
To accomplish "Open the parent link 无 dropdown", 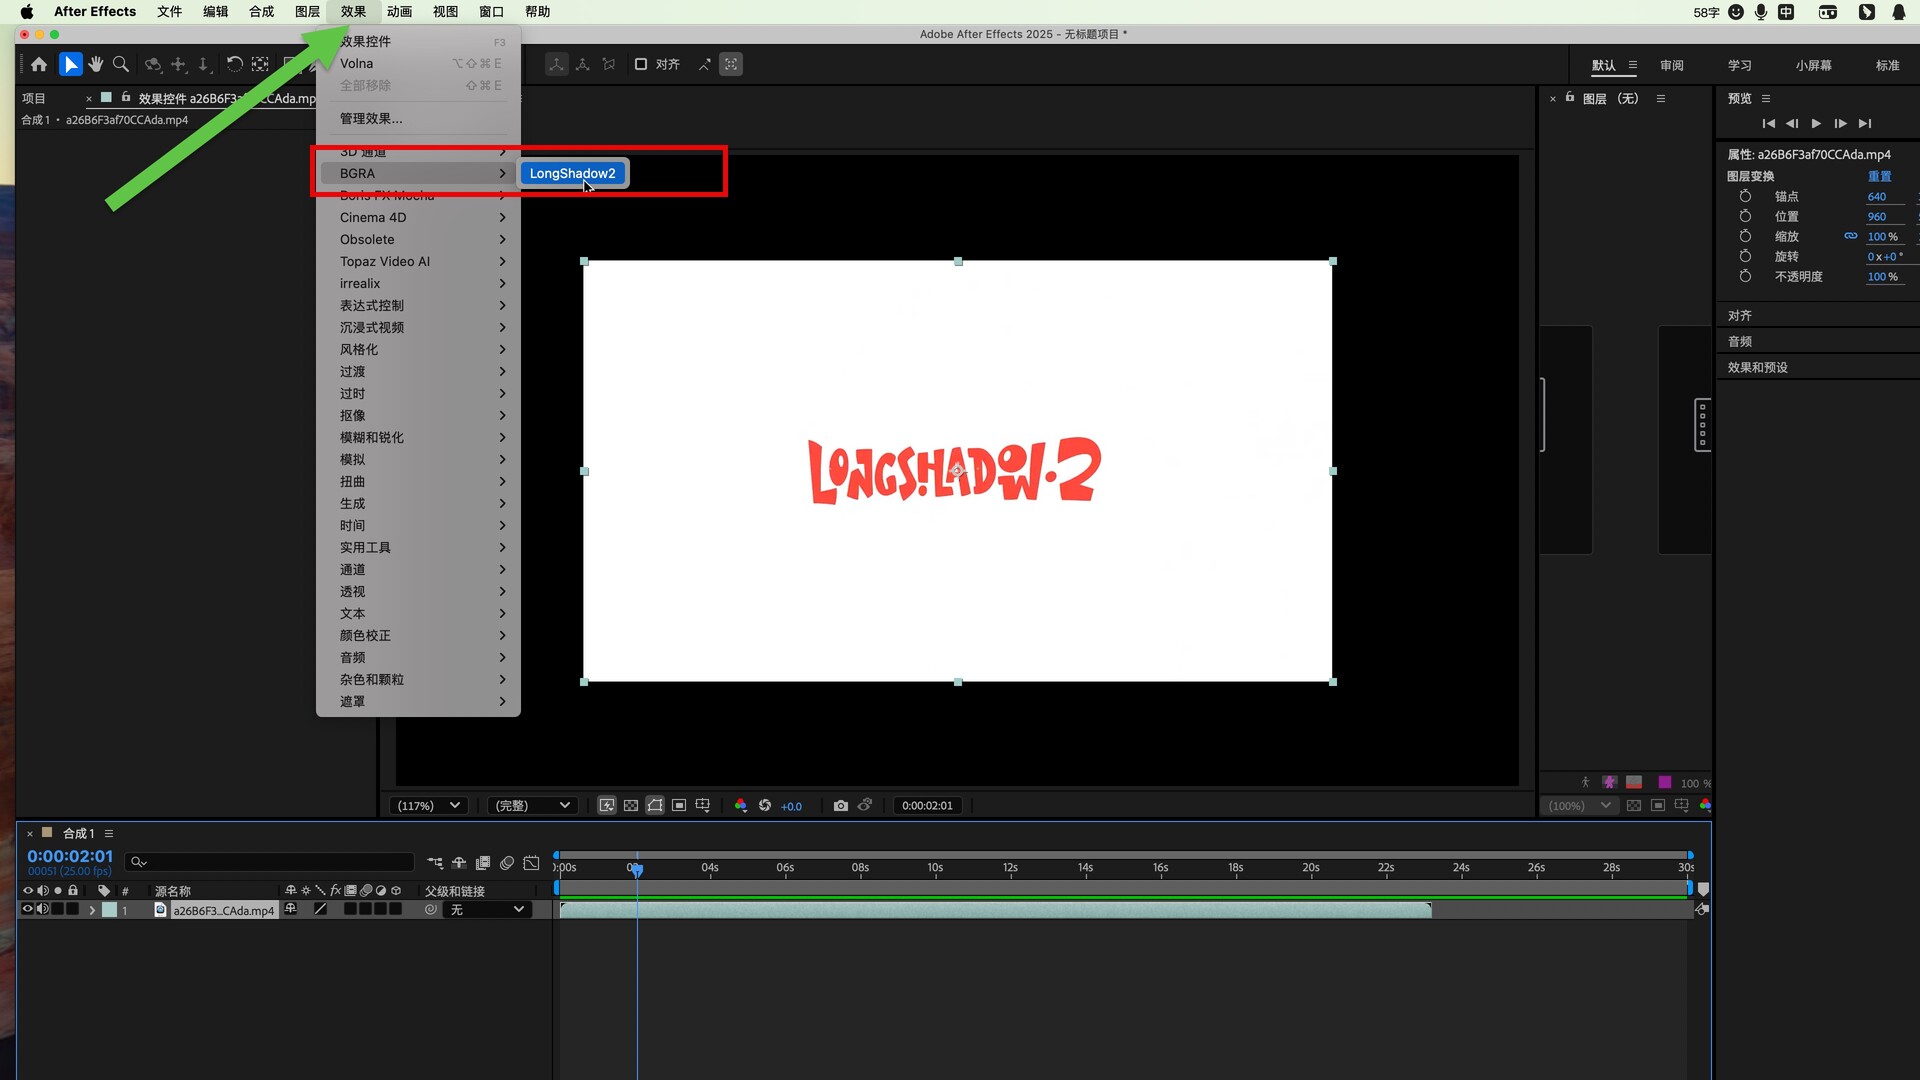I will click(x=488, y=909).
